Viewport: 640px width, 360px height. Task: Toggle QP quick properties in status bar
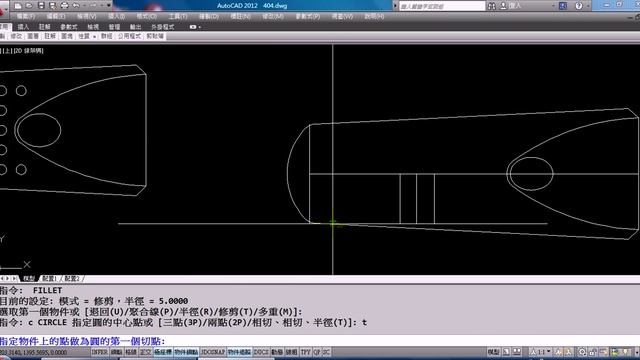click(317, 352)
